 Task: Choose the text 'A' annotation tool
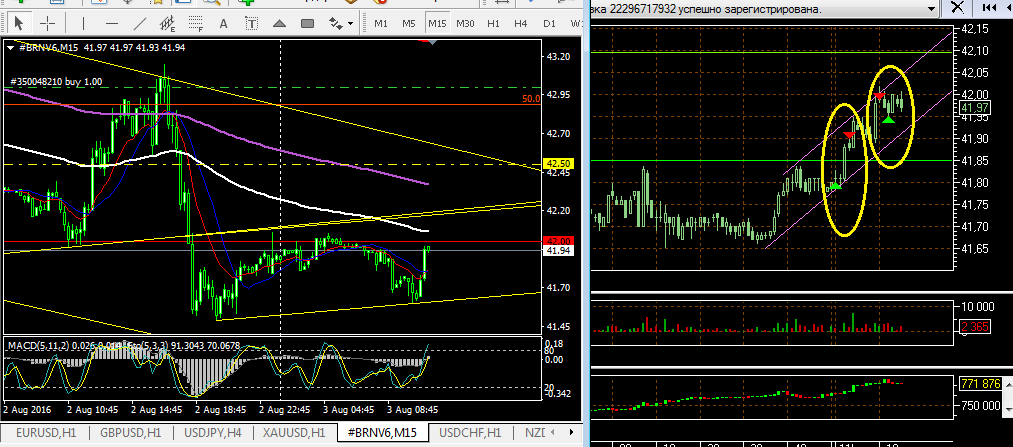tap(224, 24)
